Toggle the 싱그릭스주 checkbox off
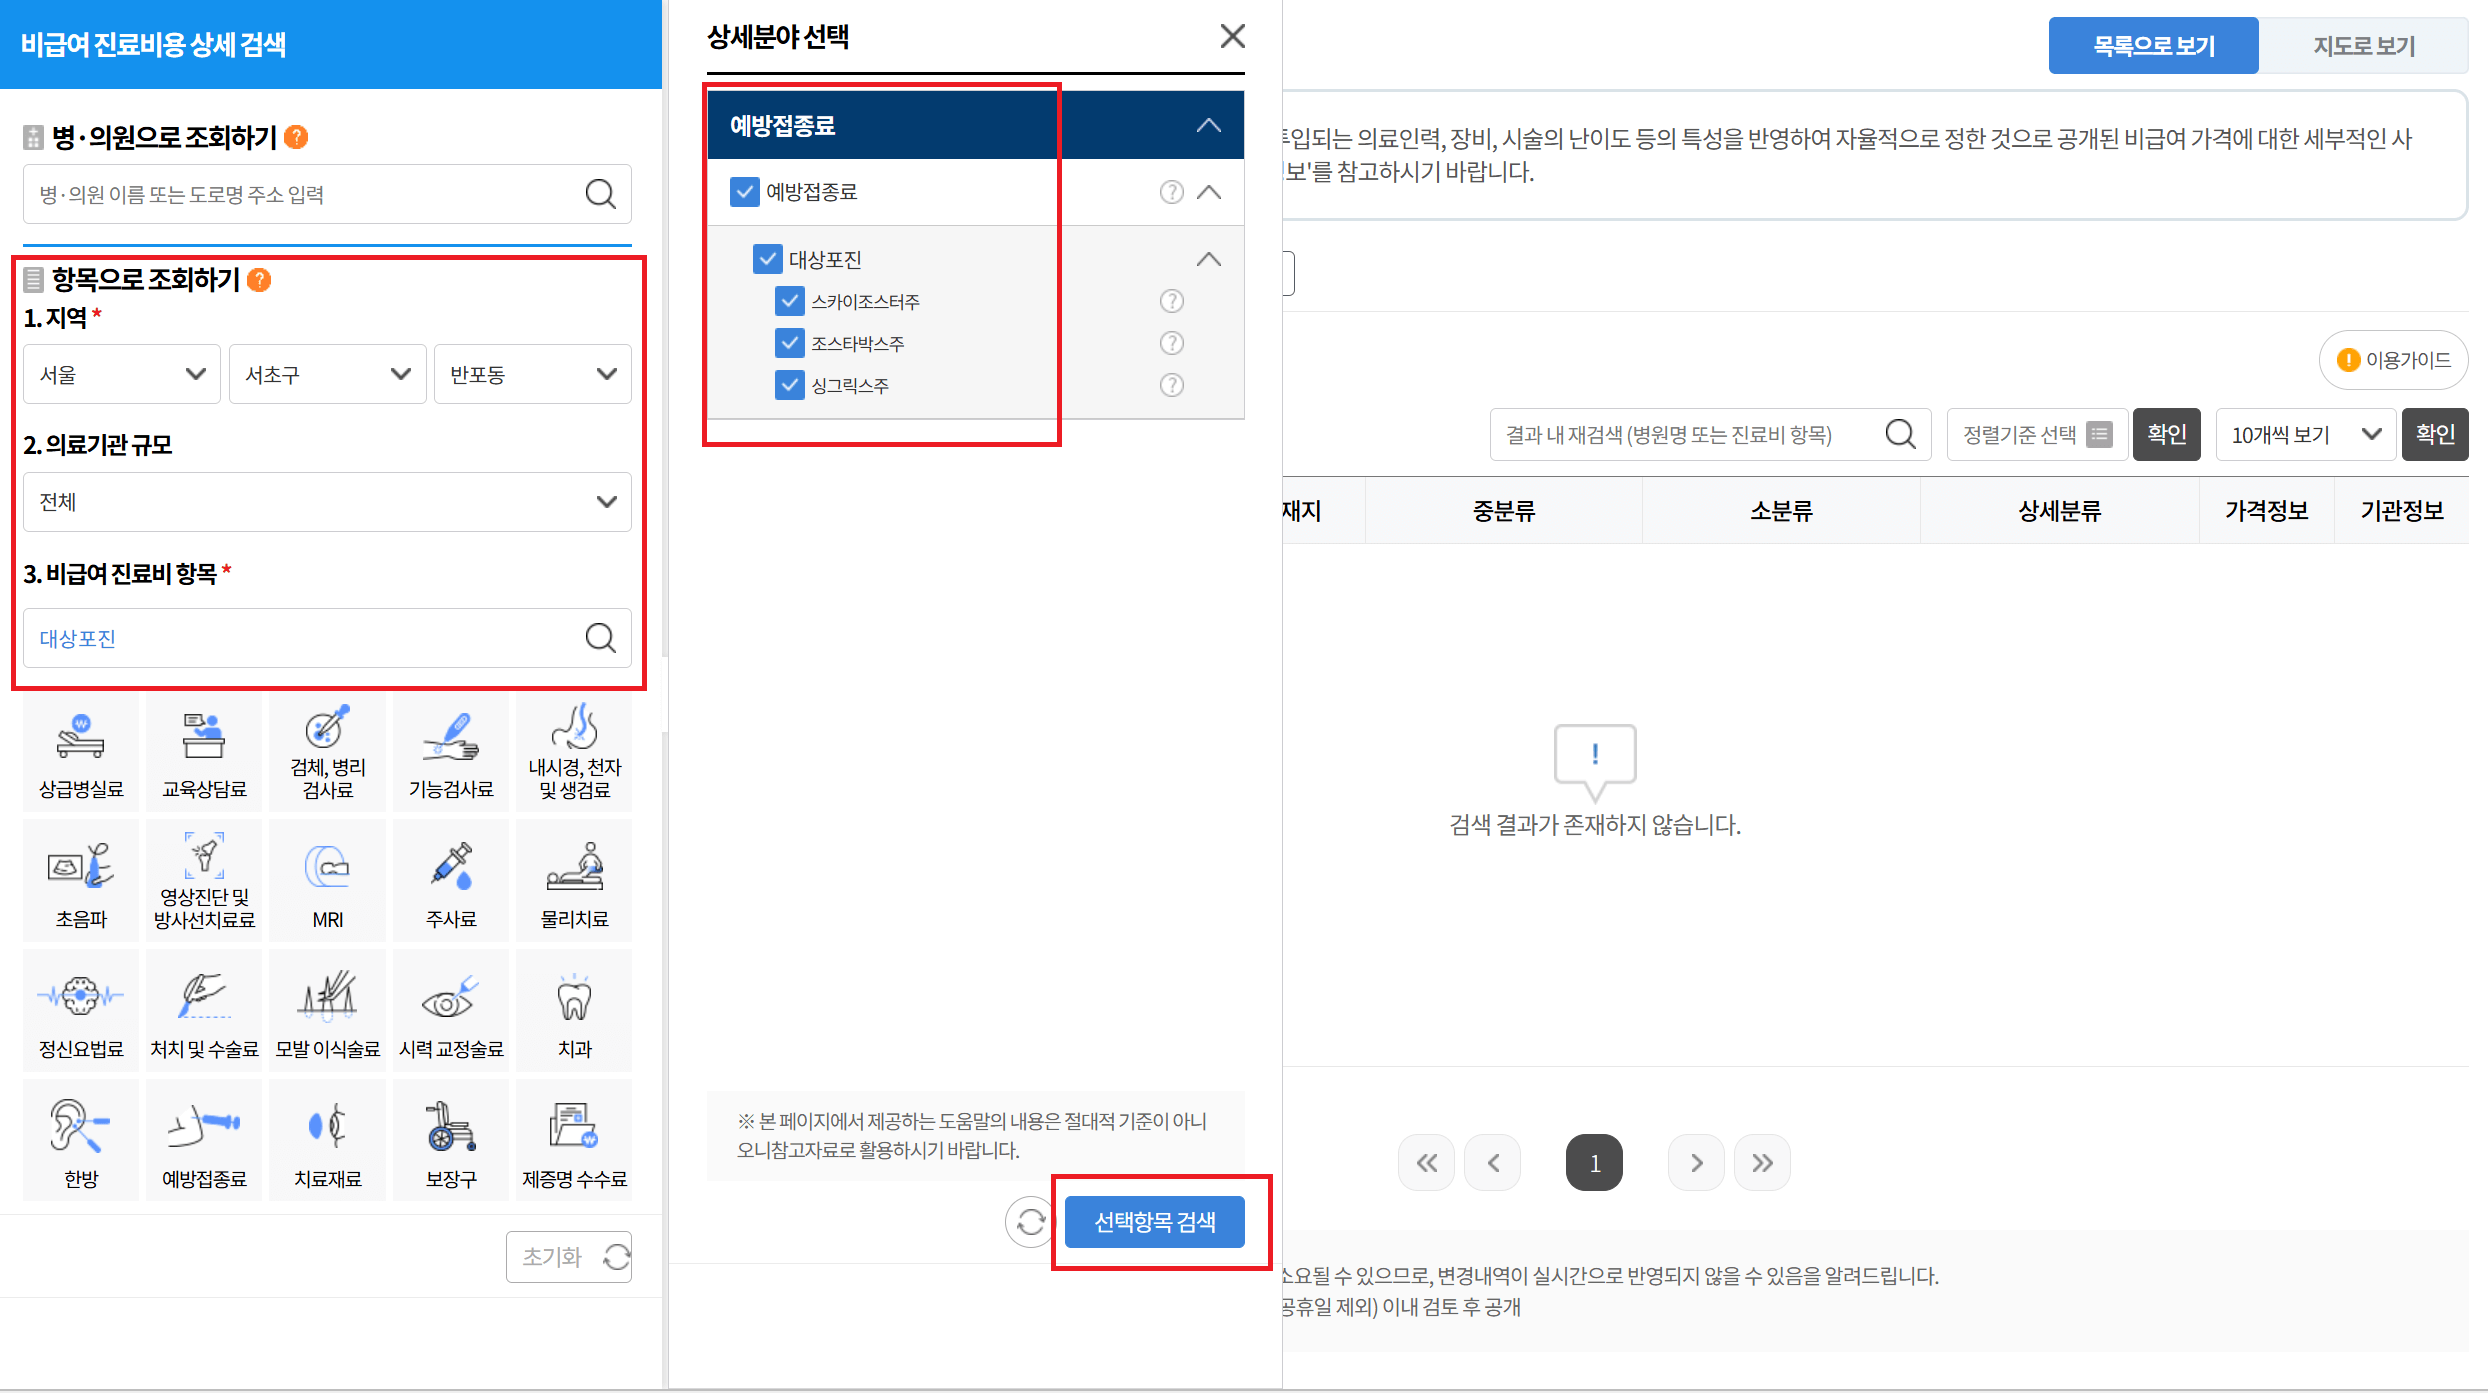The height and width of the screenshot is (1393, 2488). point(790,384)
